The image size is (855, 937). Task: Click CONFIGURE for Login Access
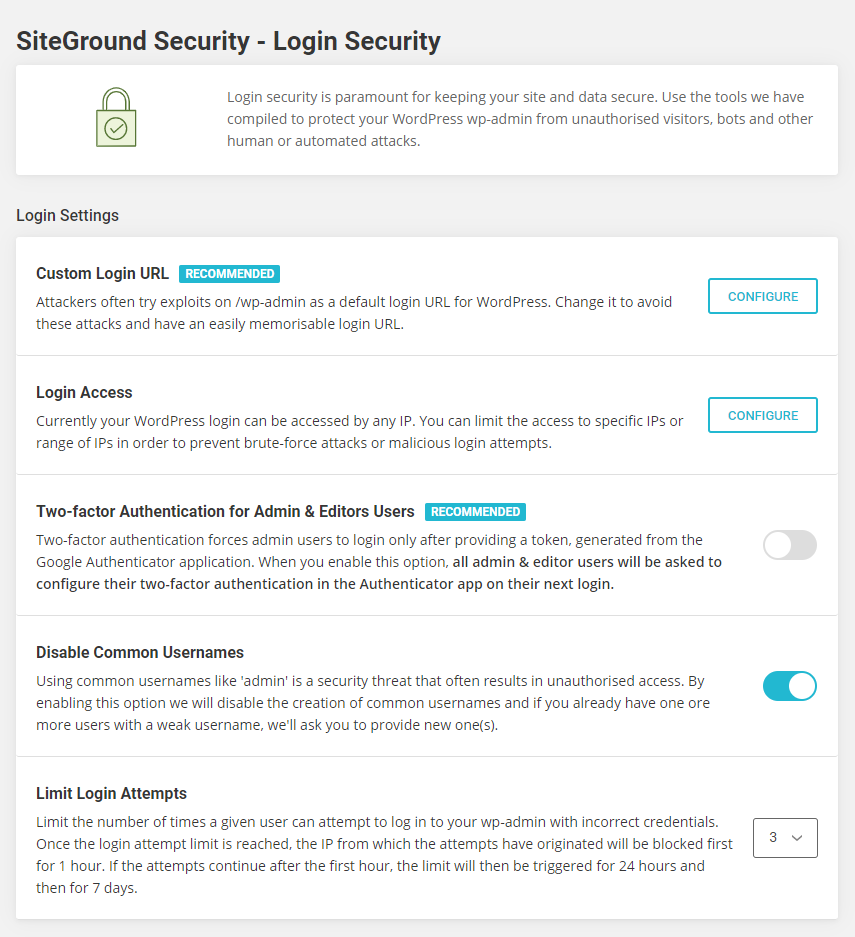(x=762, y=415)
